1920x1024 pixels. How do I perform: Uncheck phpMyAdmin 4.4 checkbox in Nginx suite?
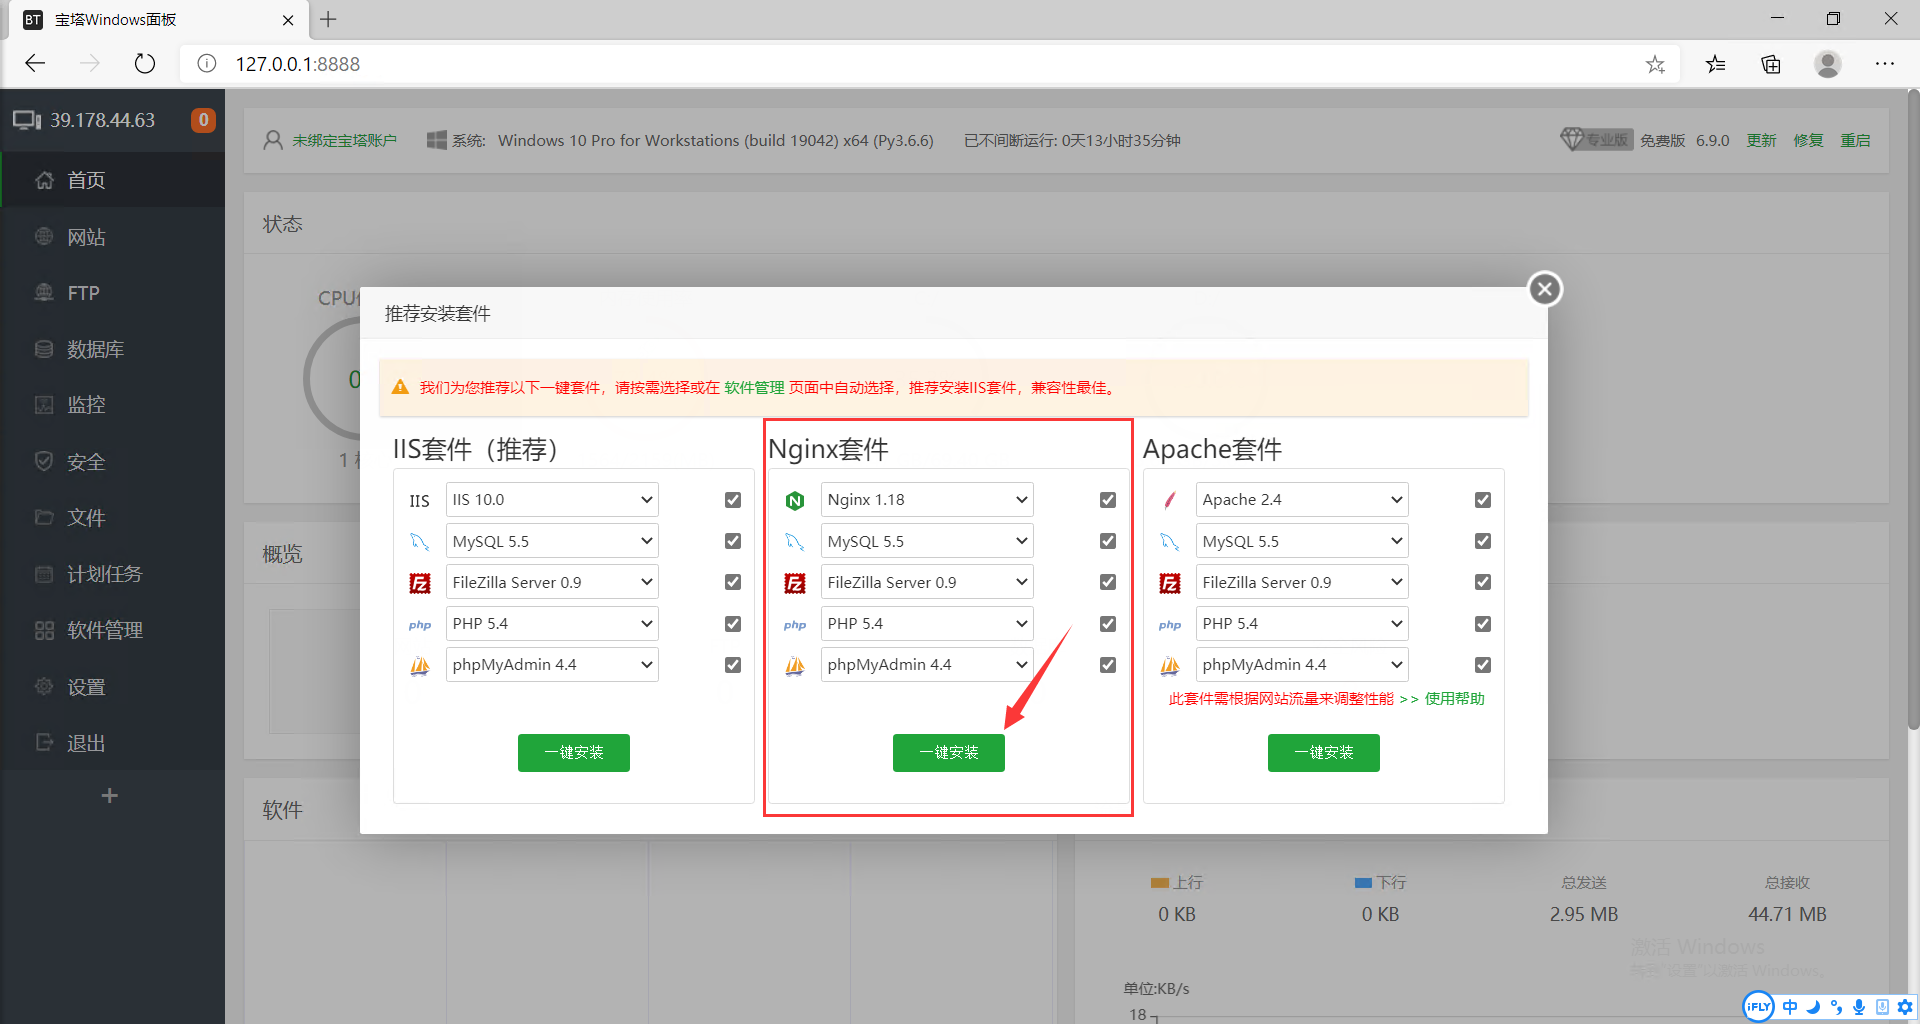[x=1108, y=665]
